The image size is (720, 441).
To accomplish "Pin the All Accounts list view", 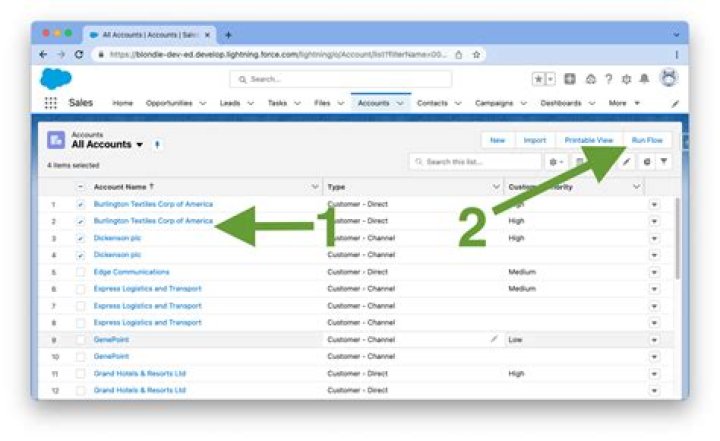I will (x=157, y=145).
